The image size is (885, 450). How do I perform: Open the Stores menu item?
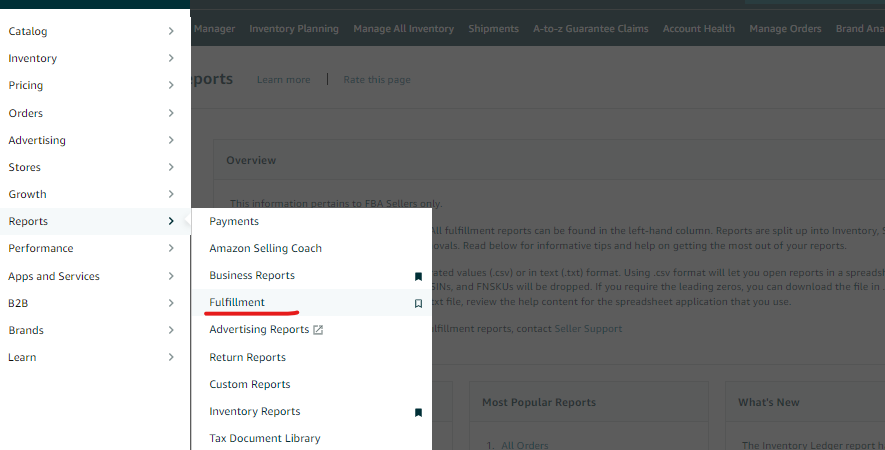tap(95, 167)
